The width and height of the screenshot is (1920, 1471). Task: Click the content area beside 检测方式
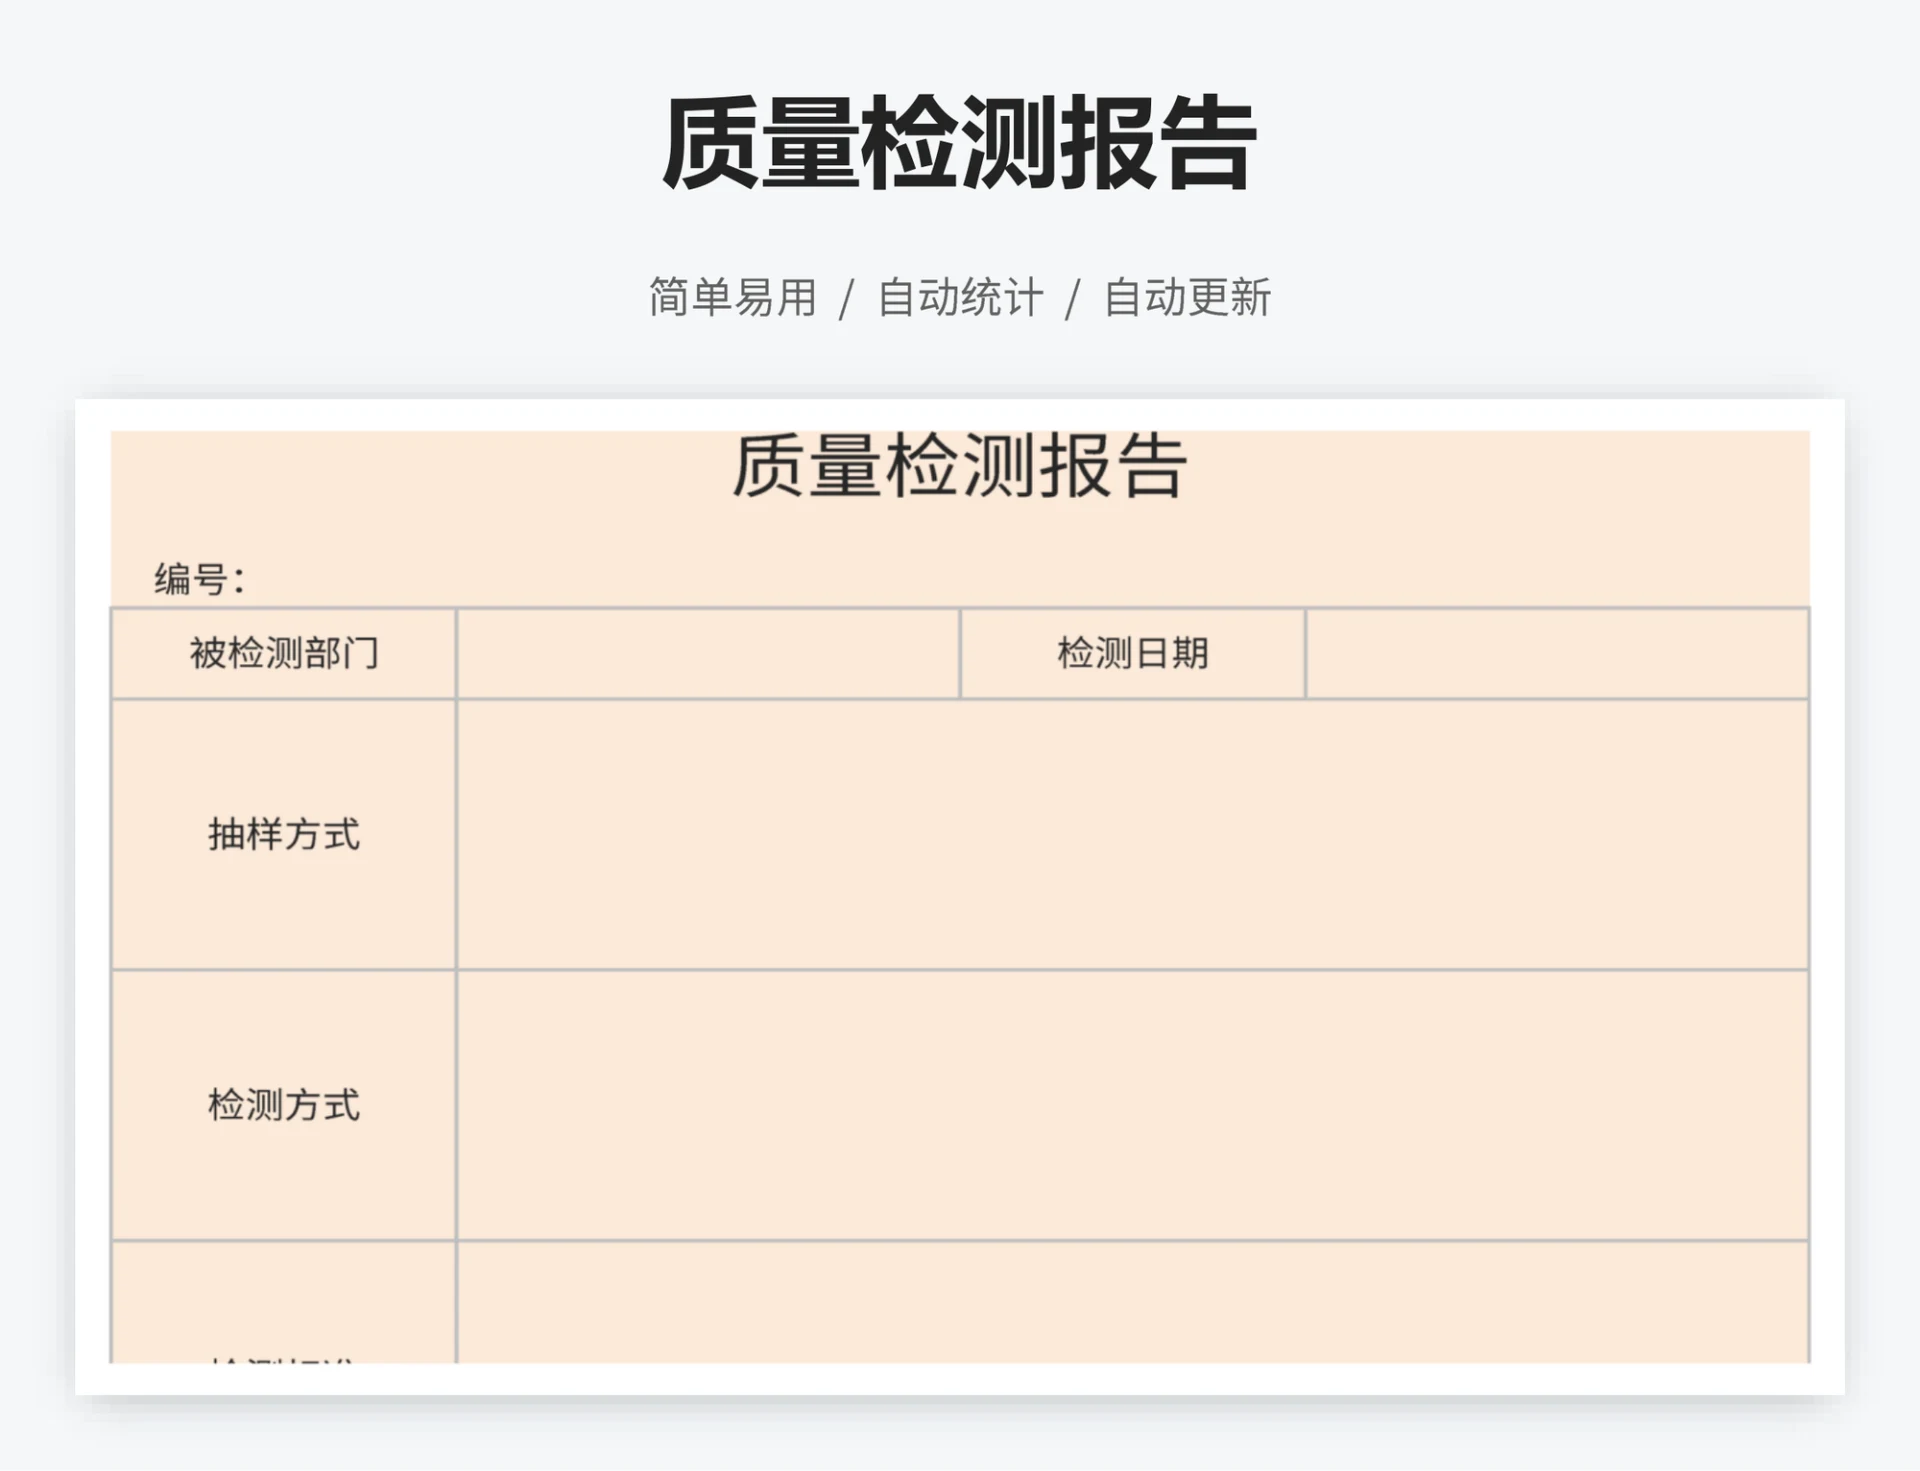[x=1130, y=1107]
